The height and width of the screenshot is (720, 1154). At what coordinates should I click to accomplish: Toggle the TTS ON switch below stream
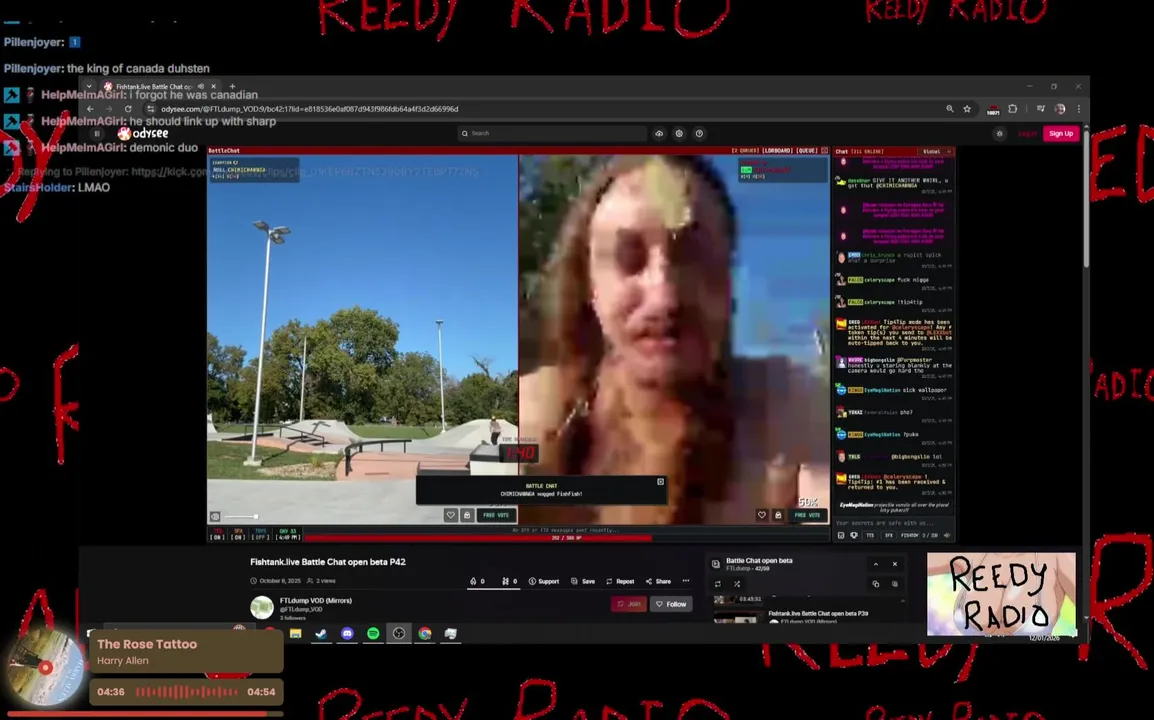point(217,534)
